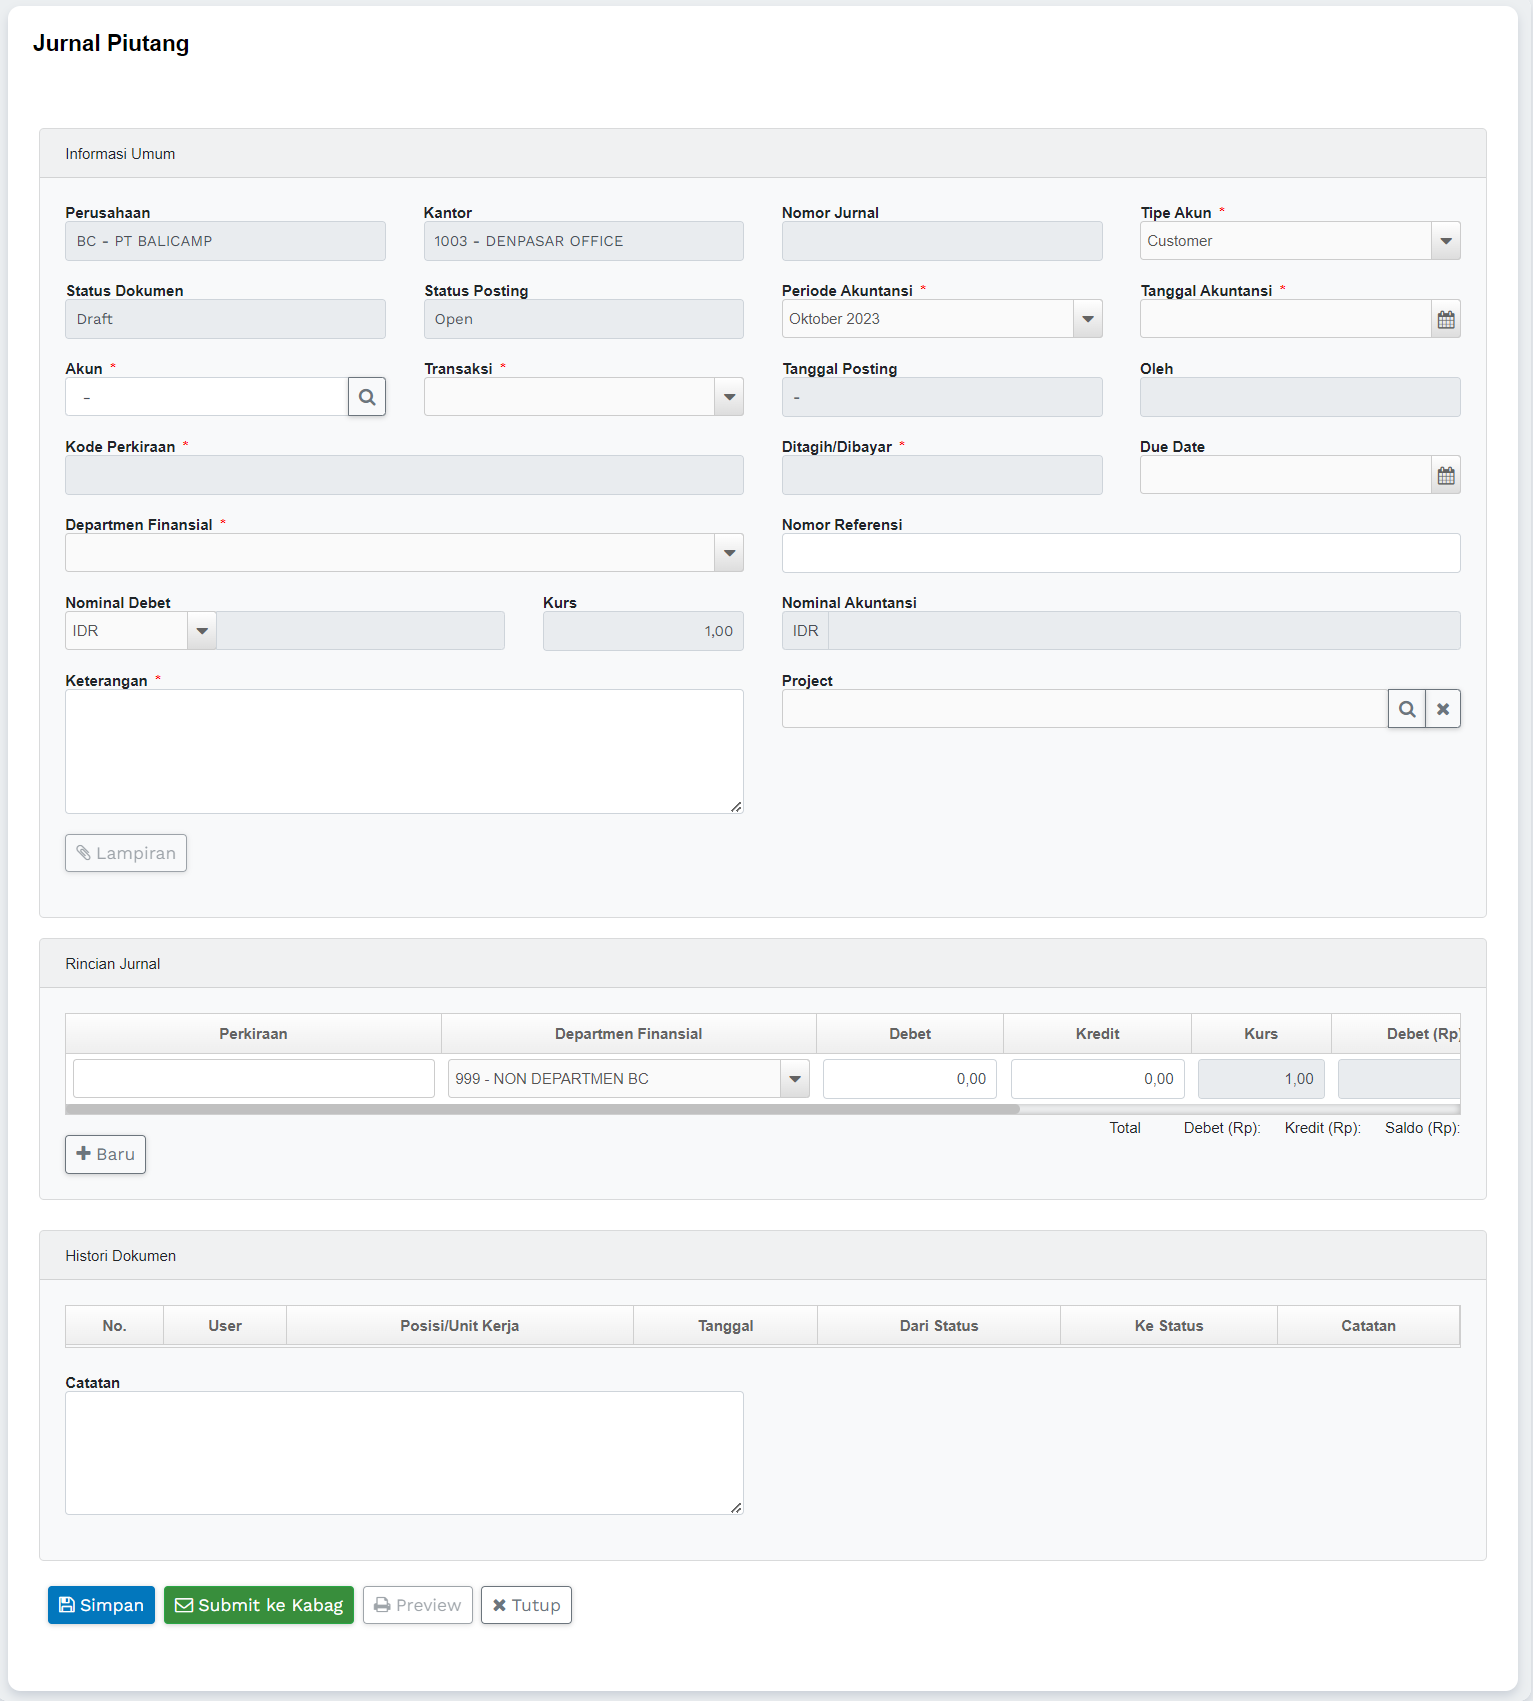Clear the Project field with X icon
This screenshot has width=1533, height=1701.
pyautogui.click(x=1443, y=709)
